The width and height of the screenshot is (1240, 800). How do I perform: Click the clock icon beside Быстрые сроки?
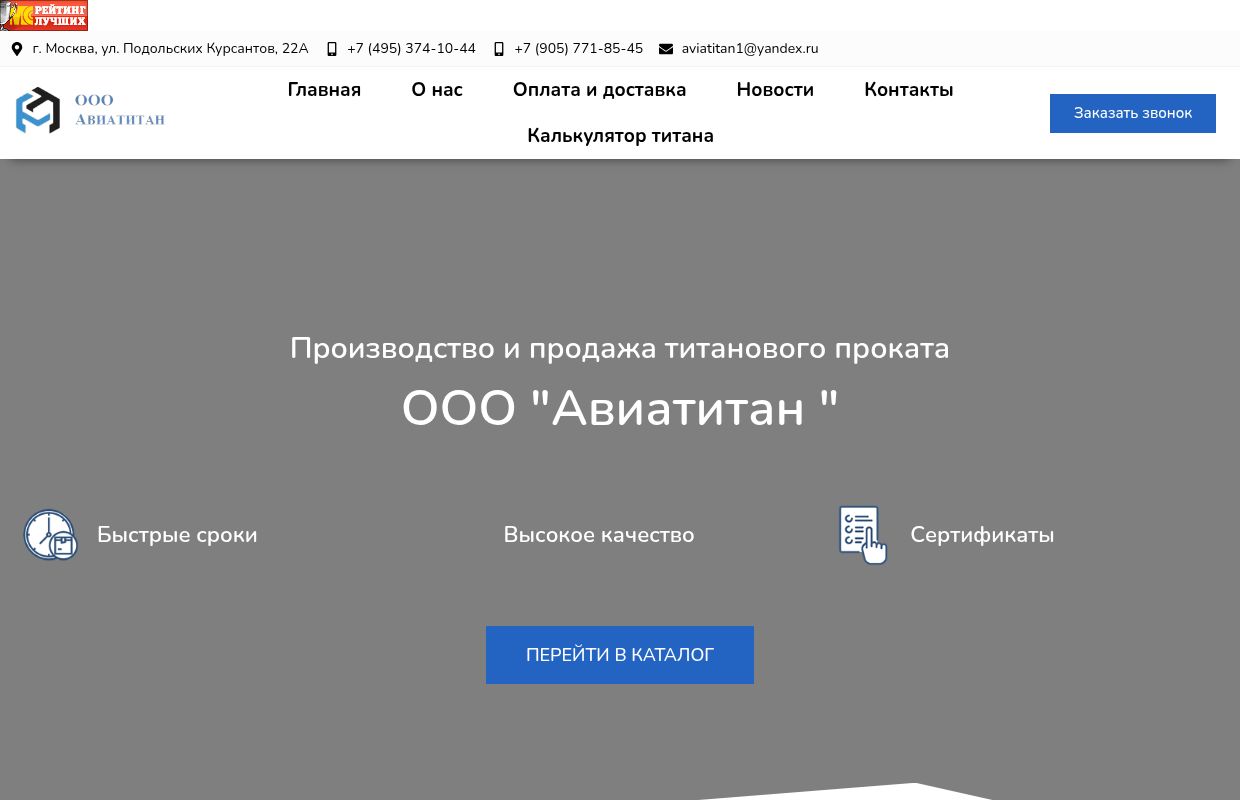pyautogui.click(x=50, y=535)
